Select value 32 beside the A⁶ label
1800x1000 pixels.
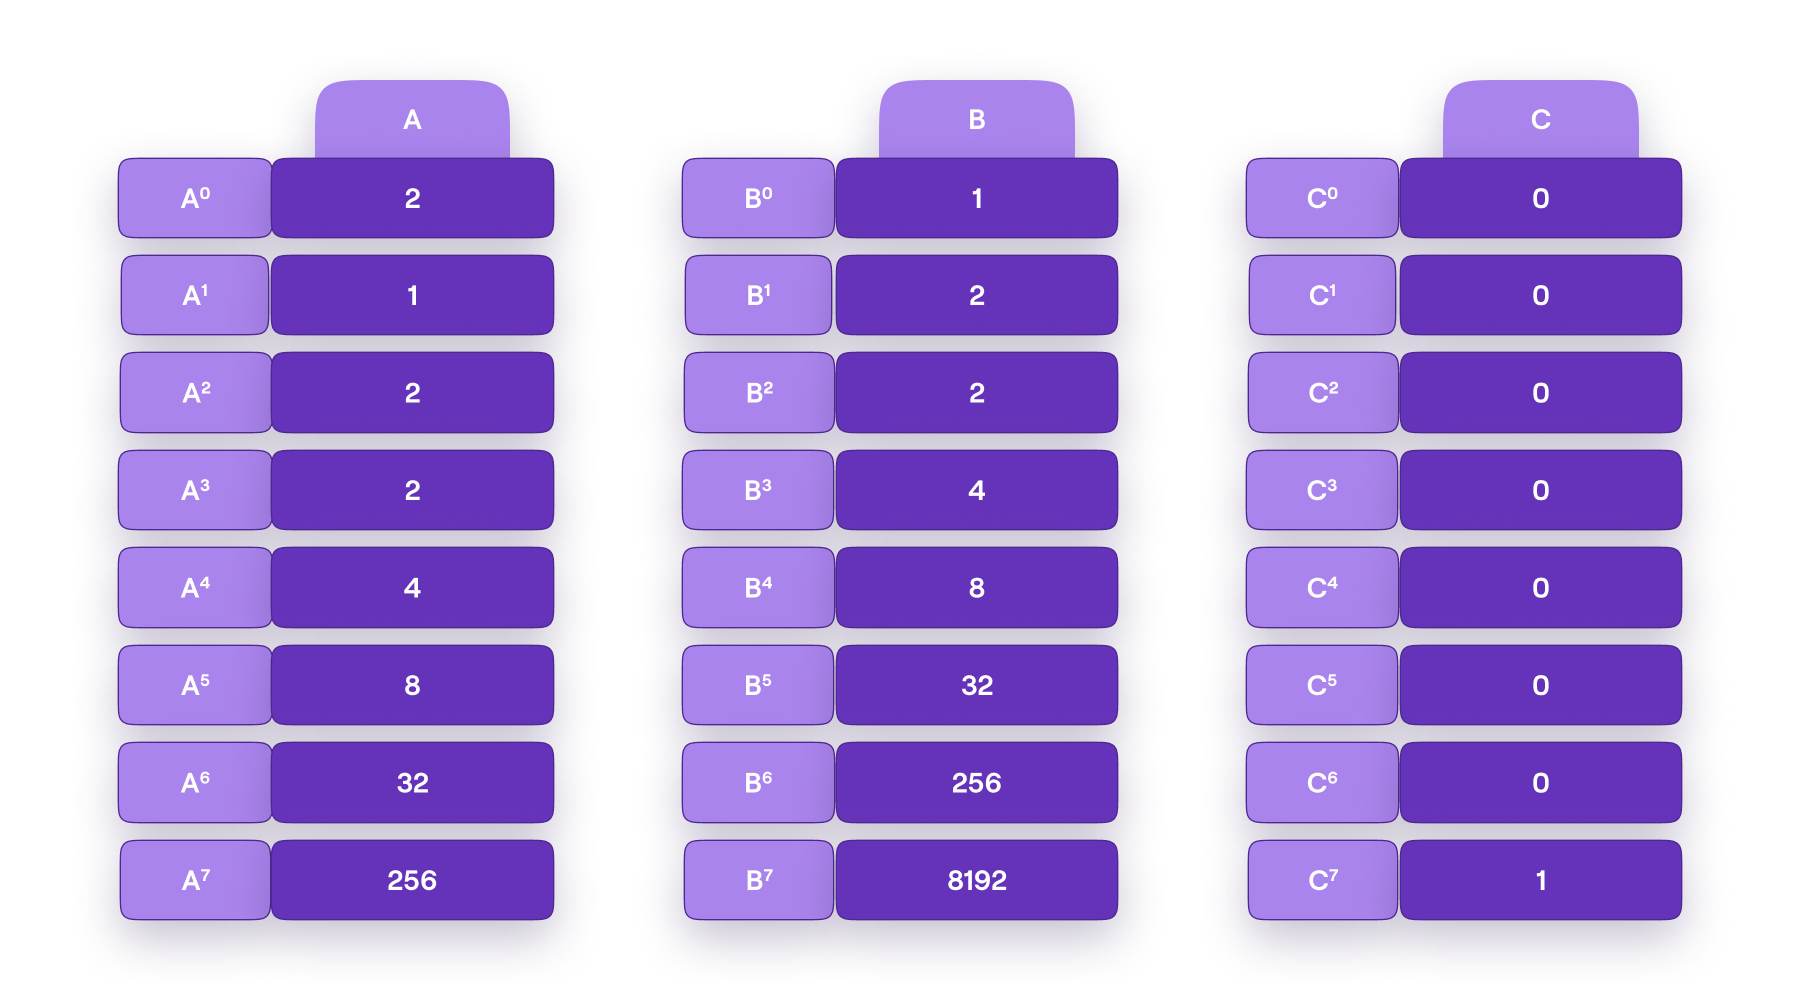pyautogui.click(x=412, y=782)
